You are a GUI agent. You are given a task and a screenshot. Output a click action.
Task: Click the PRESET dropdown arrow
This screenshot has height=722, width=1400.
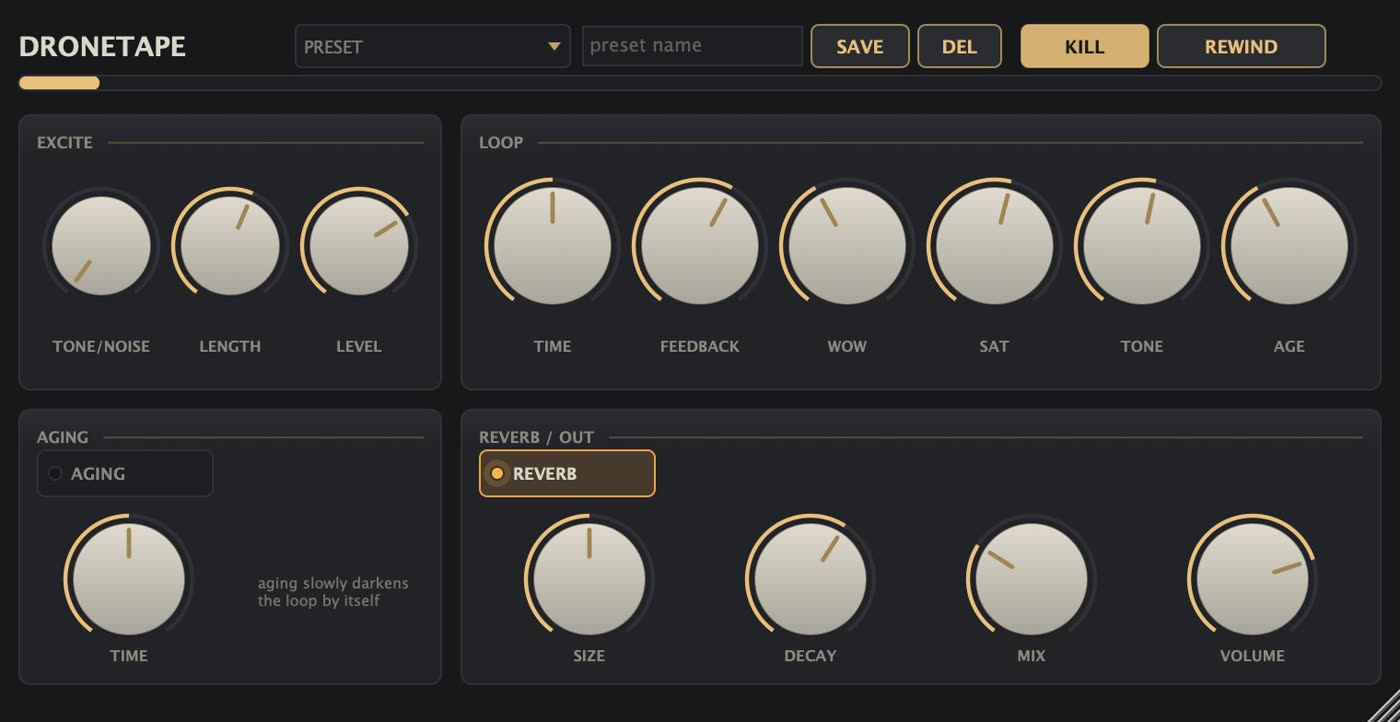(554, 46)
